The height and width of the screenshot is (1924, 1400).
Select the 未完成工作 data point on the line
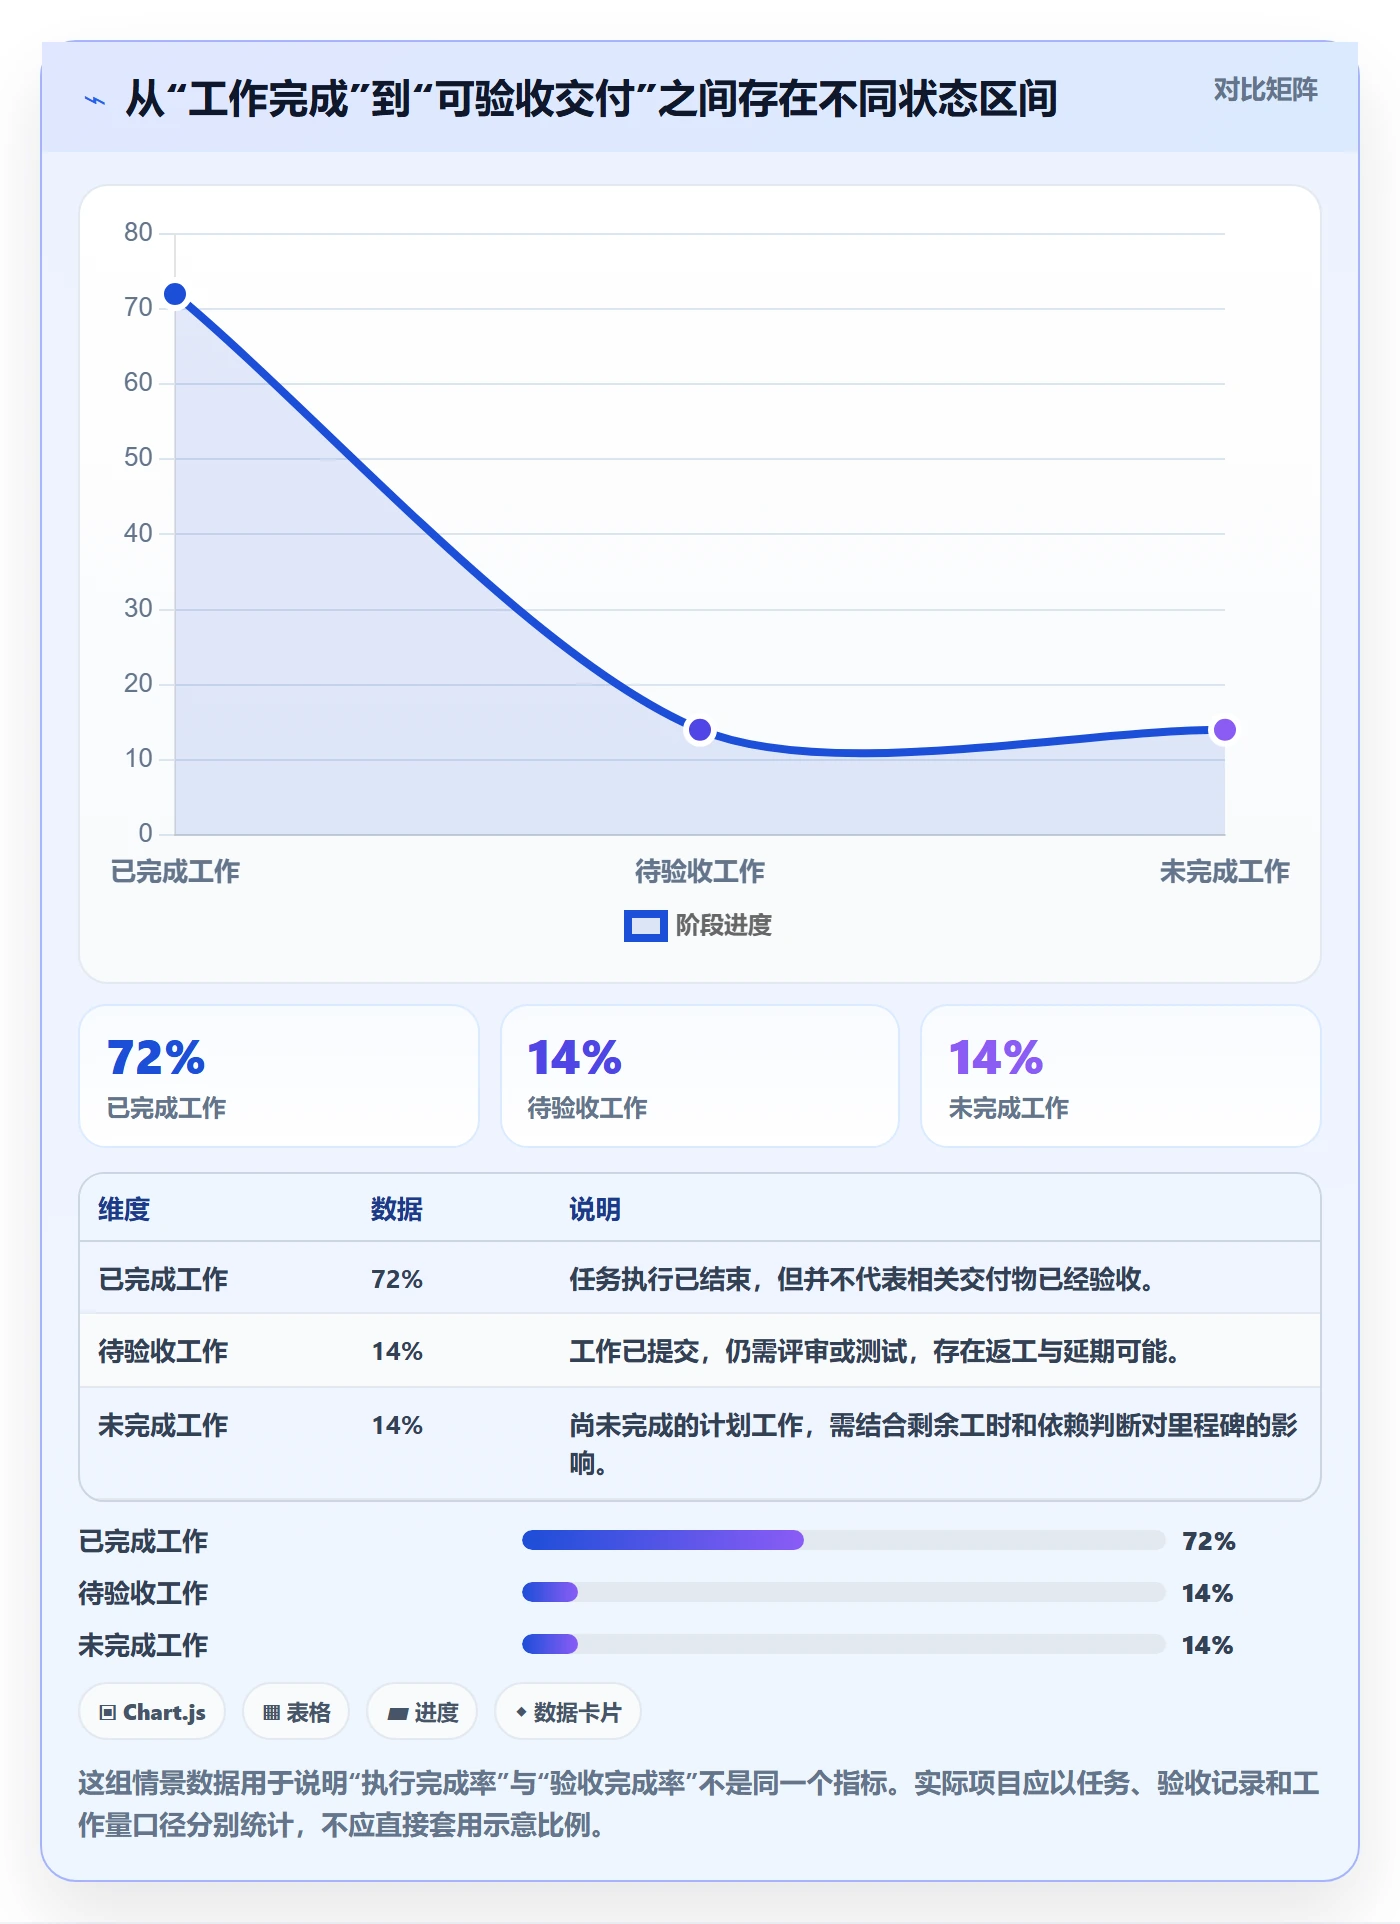point(1224,730)
